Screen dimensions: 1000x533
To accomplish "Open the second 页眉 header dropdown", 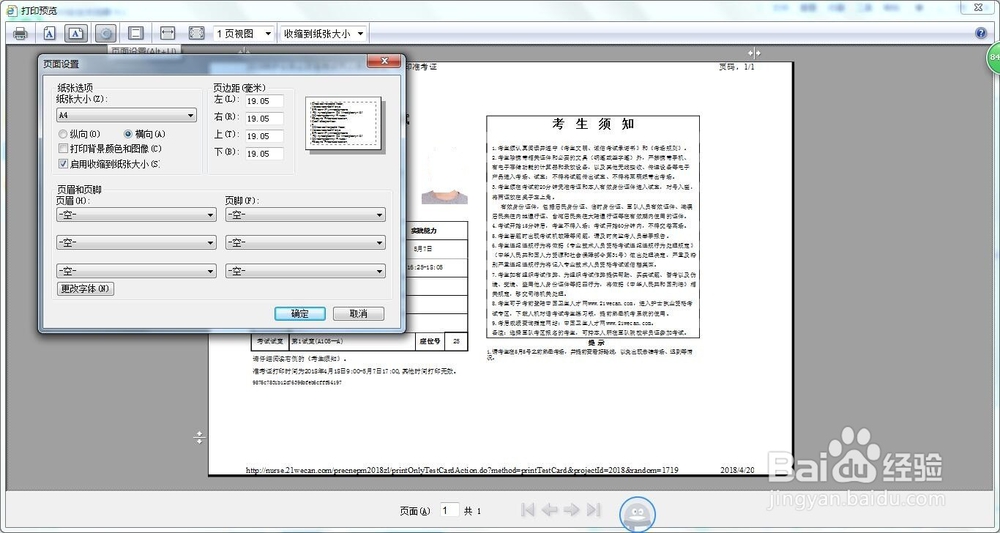I will 136,243.
